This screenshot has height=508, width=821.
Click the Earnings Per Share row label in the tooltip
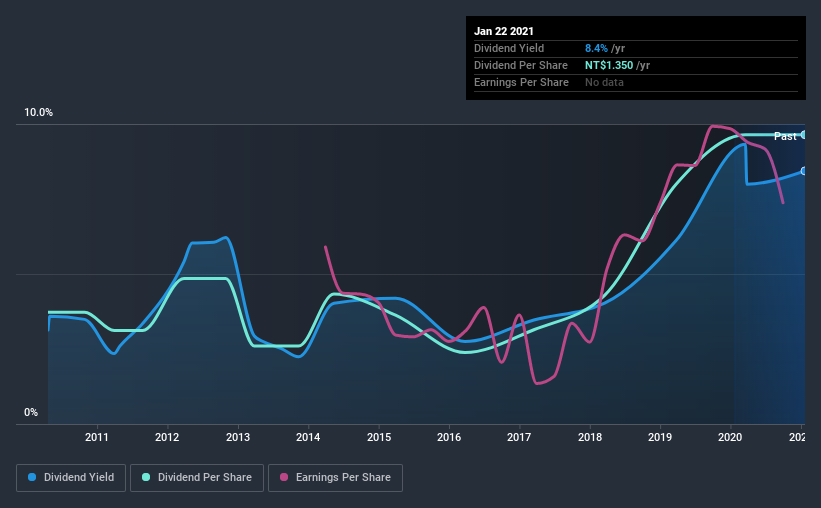coord(522,82)
